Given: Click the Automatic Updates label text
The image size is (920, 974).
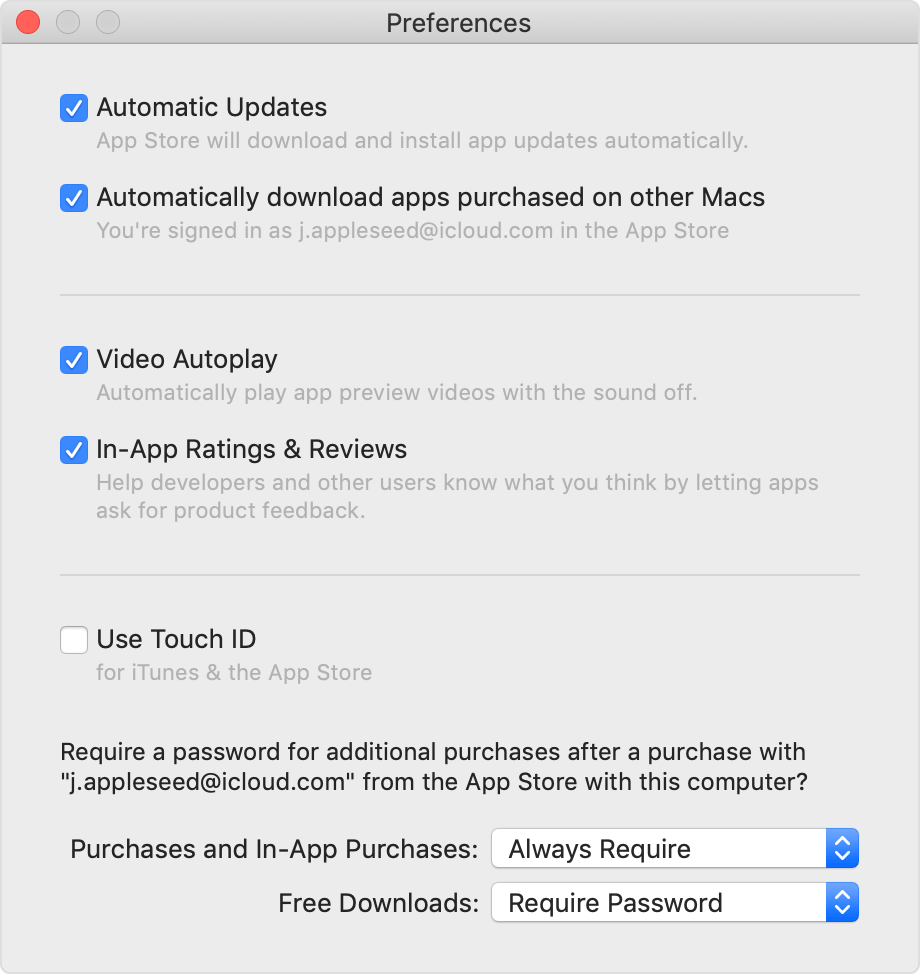Looking at the screenshot, I should 212,107.
